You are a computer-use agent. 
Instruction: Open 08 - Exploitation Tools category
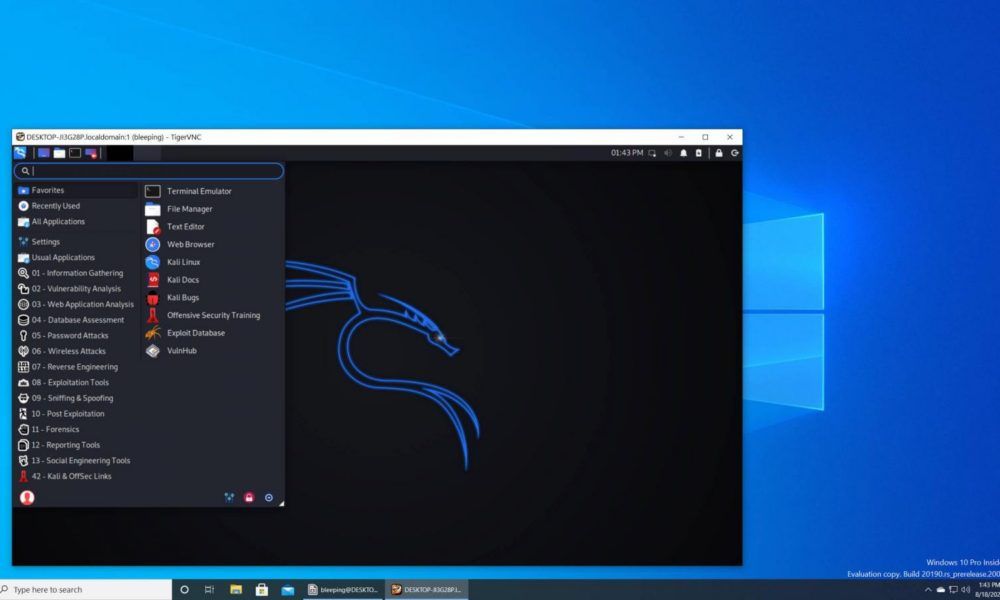[x=77, y=383]
